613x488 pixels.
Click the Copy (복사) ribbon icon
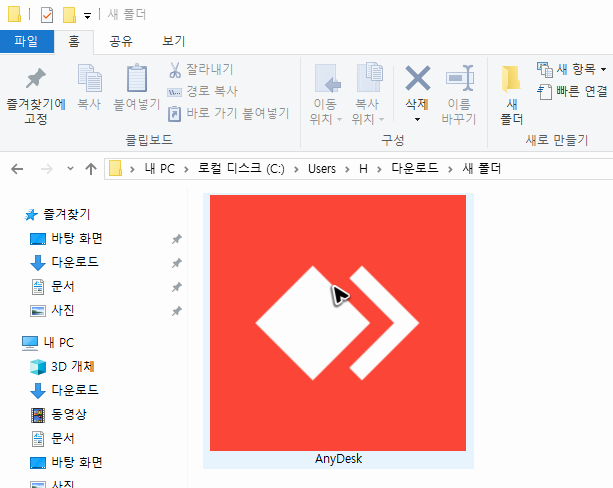tap(90, 78)
